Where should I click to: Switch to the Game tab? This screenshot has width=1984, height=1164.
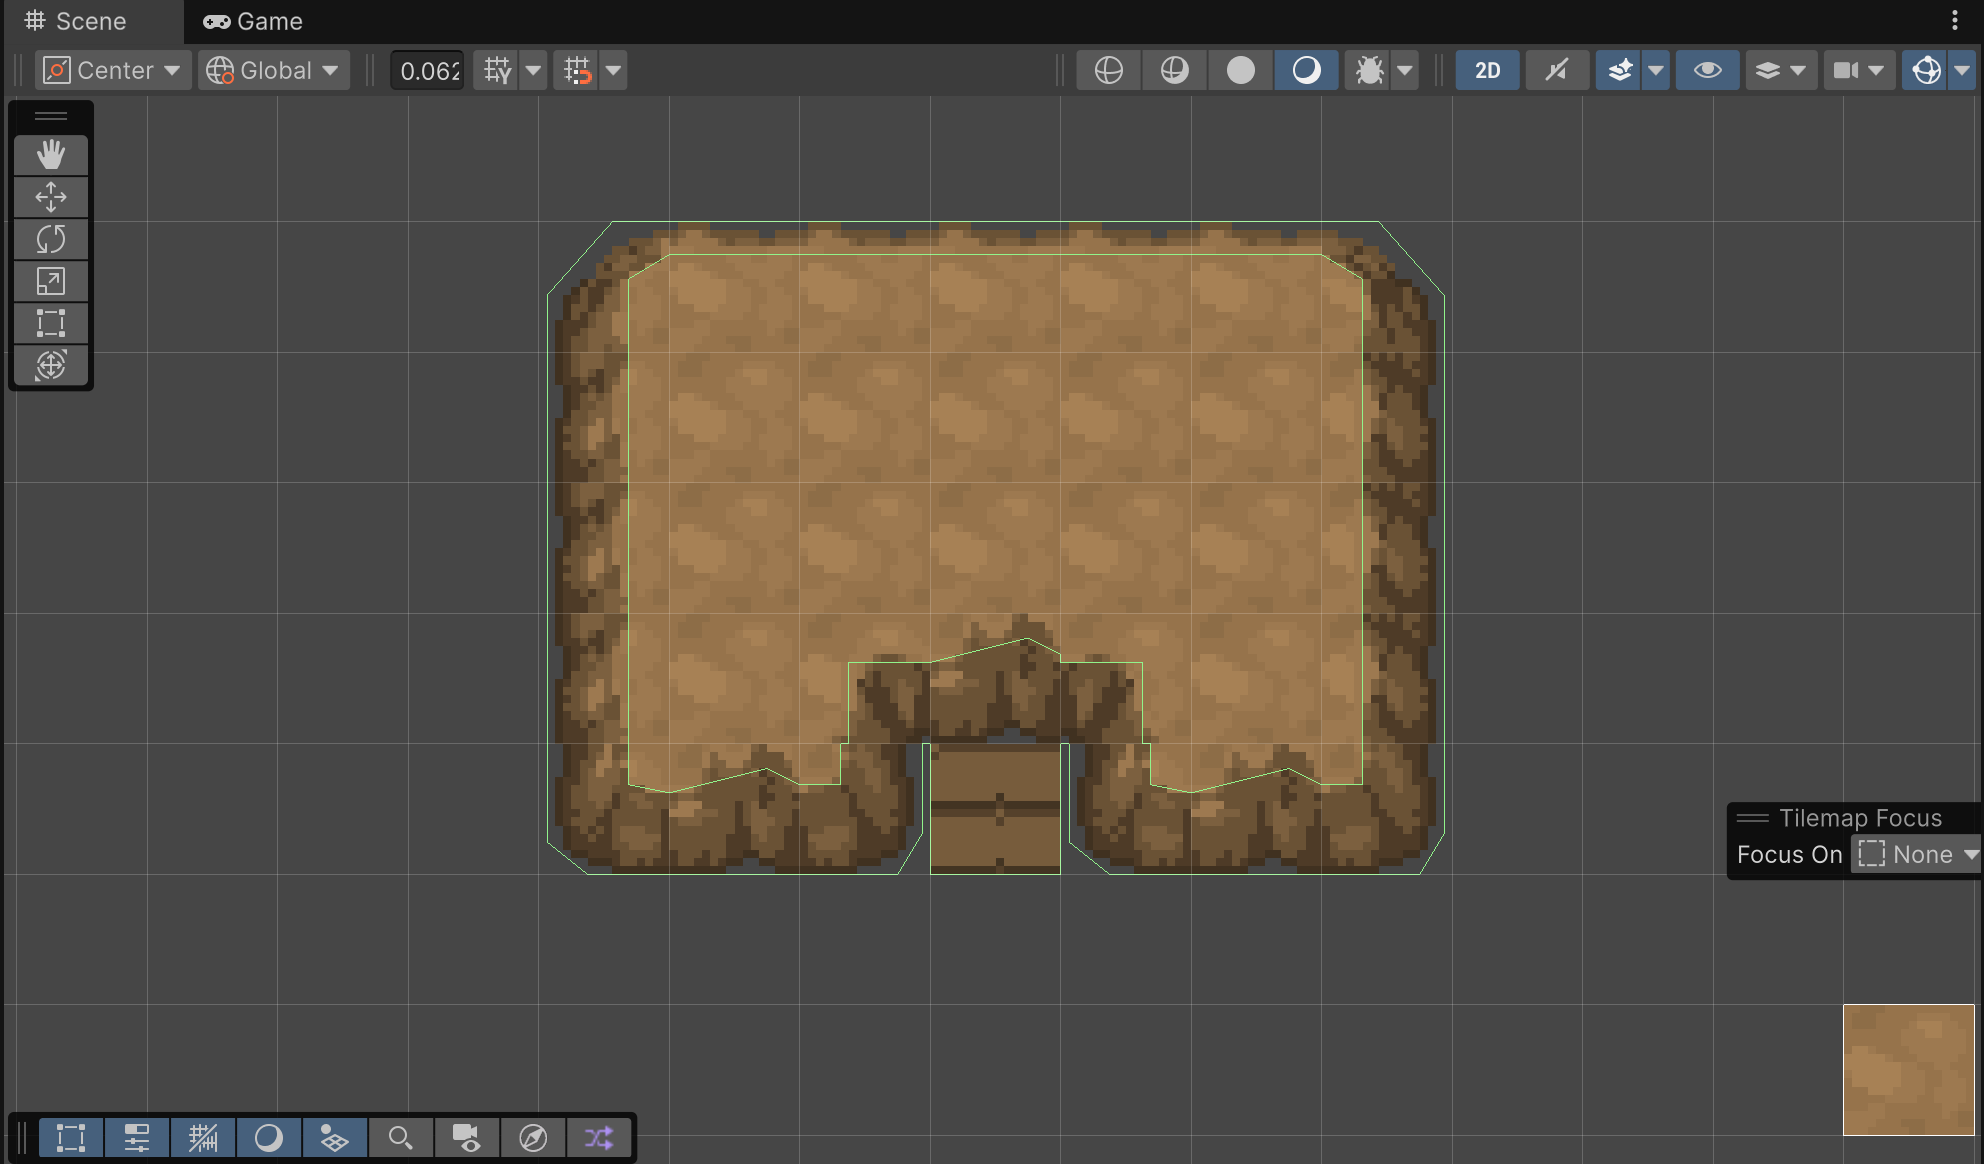point(252,21)
